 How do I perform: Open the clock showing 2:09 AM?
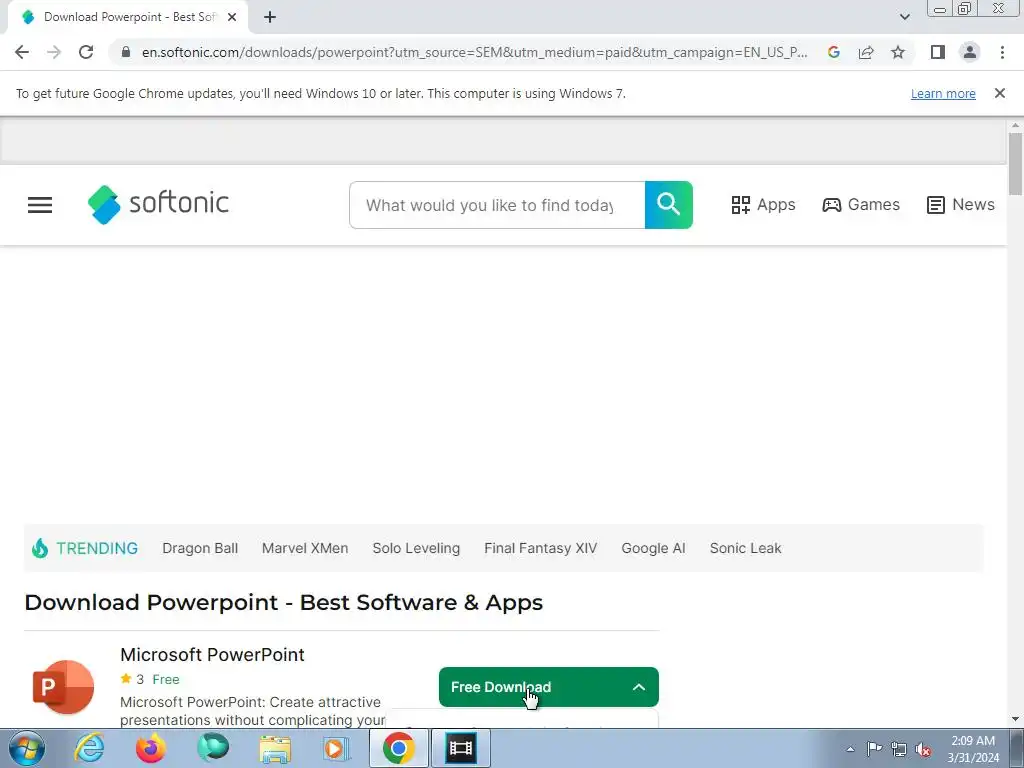(973, 749)
